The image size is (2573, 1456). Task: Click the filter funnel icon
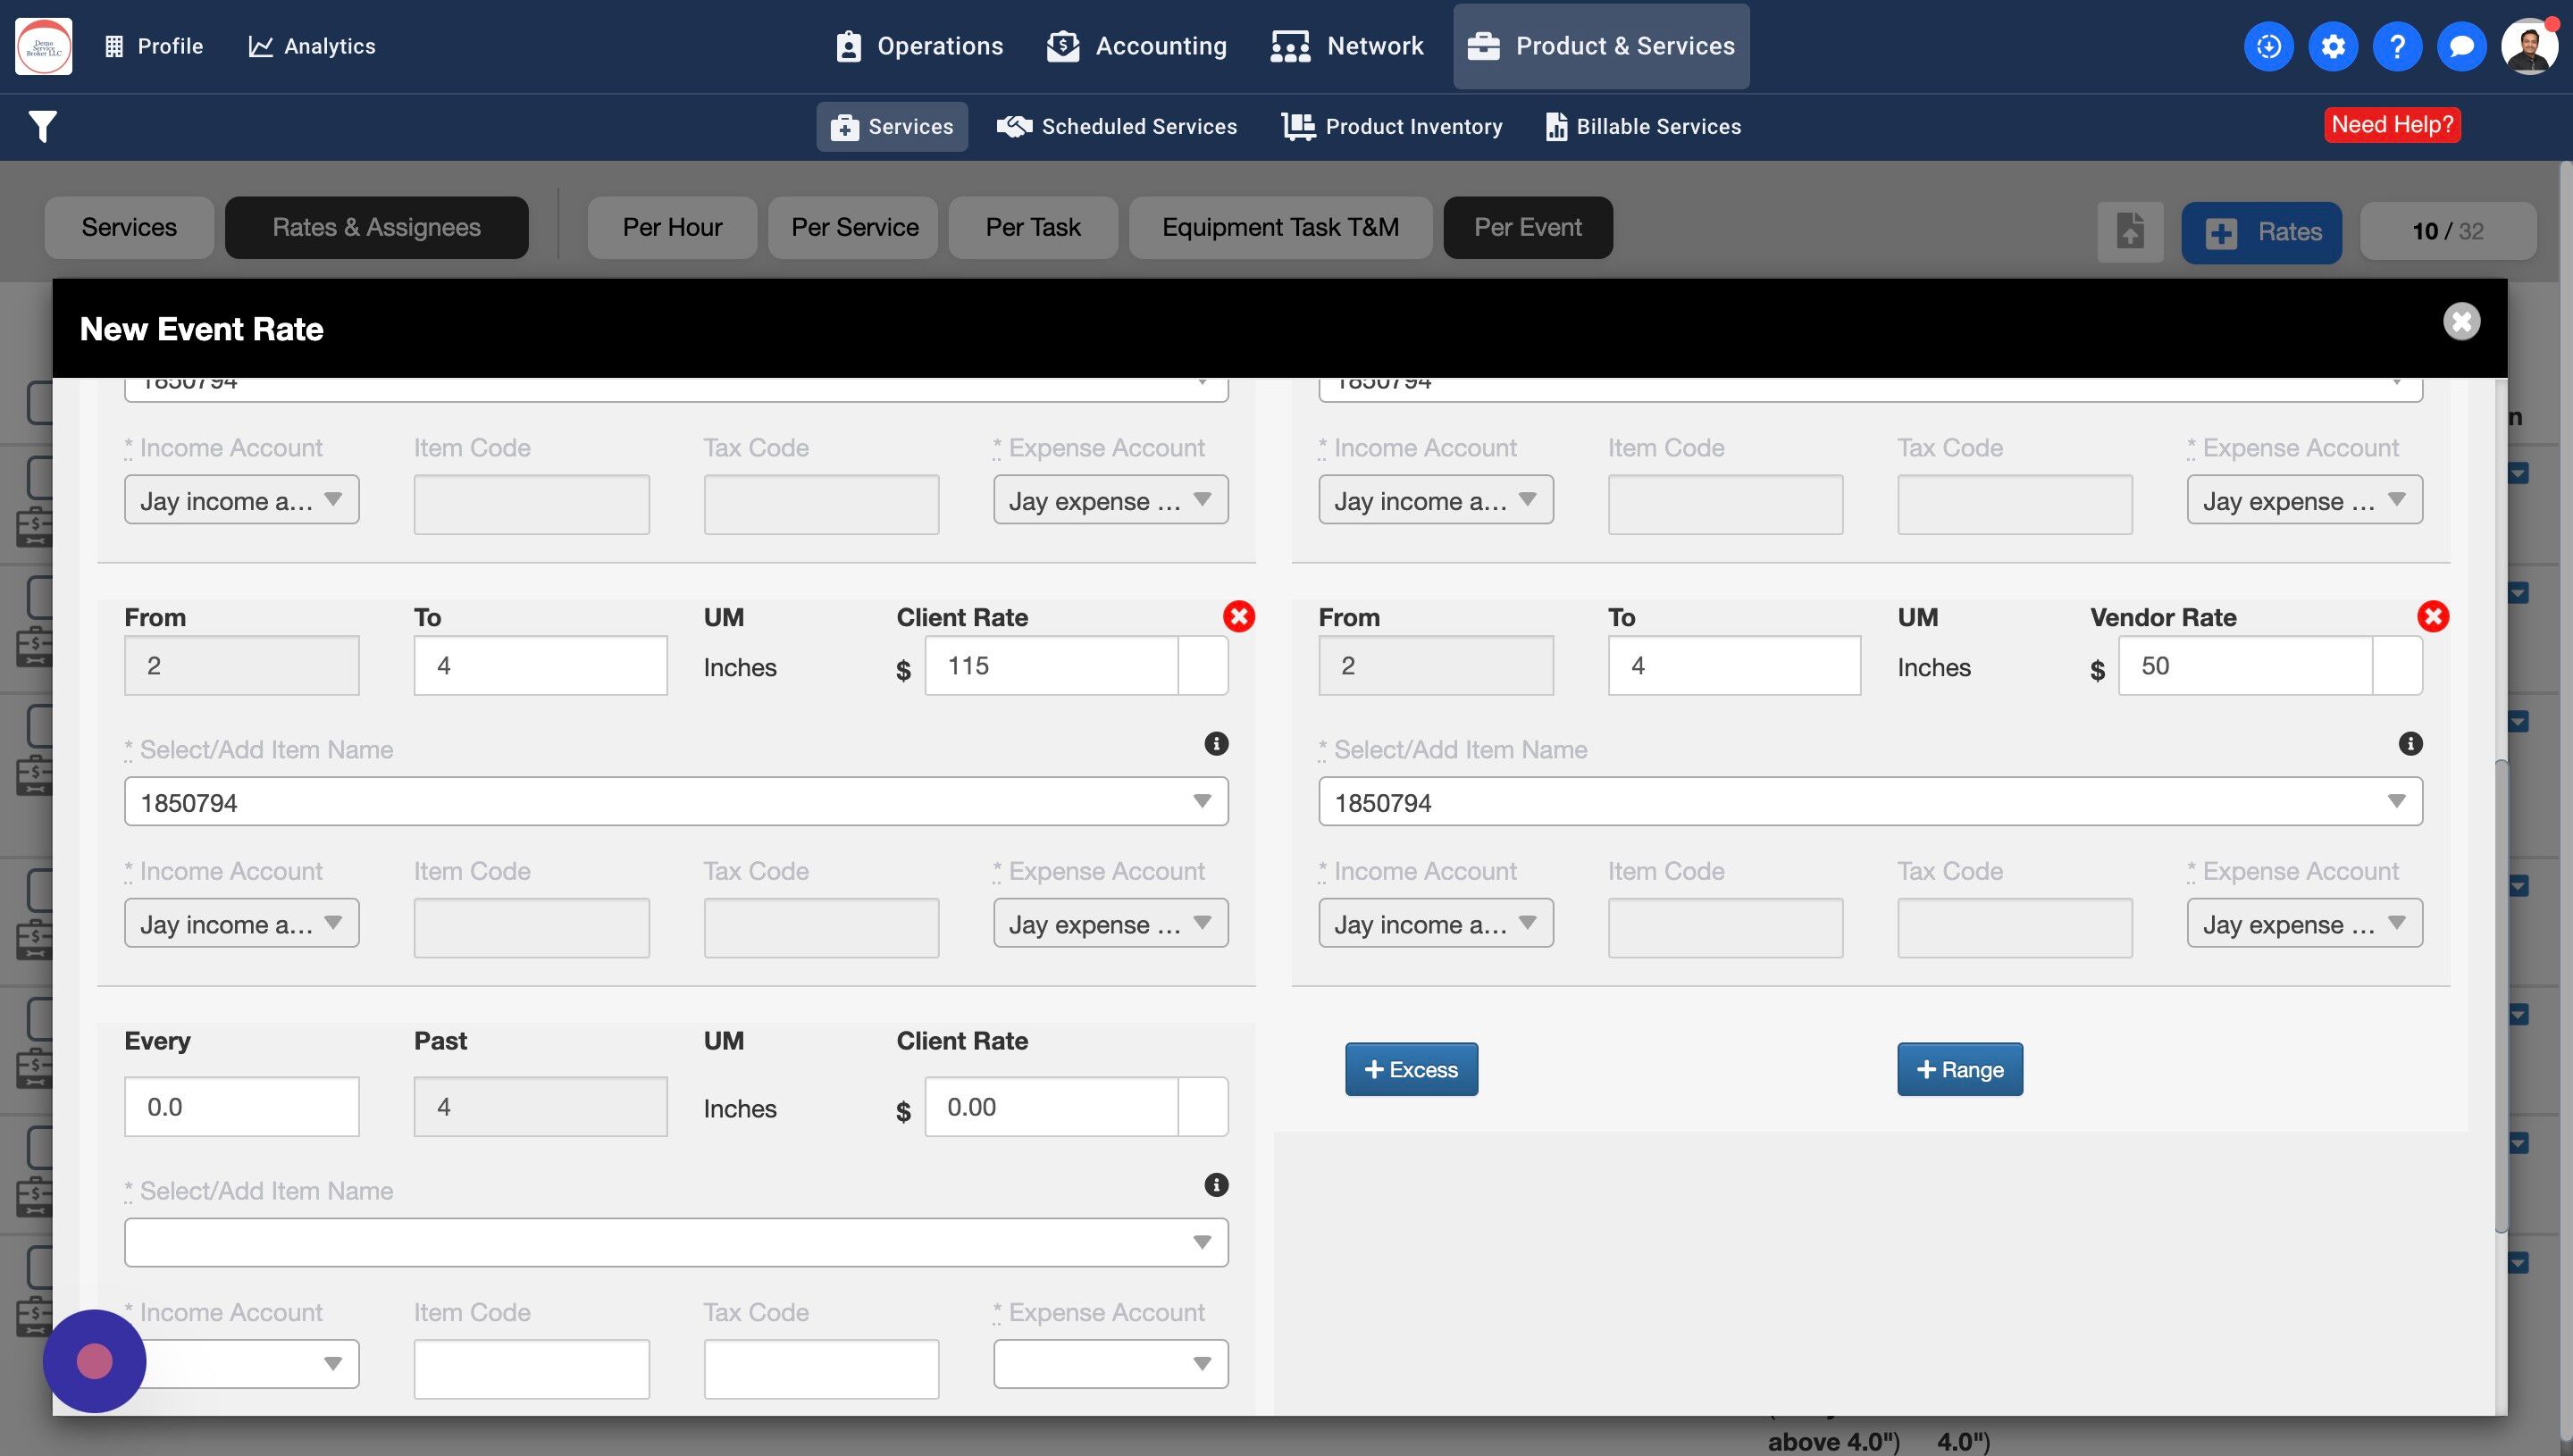(42, 127)
